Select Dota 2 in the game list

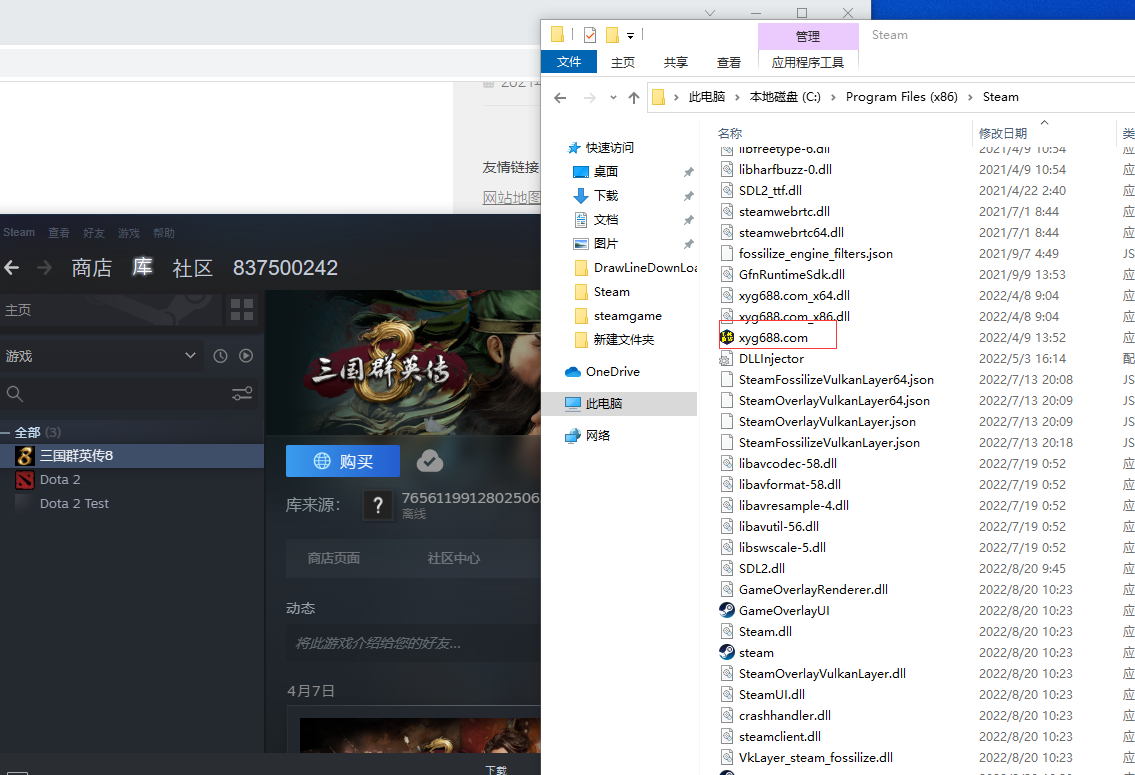click(60, 480)
